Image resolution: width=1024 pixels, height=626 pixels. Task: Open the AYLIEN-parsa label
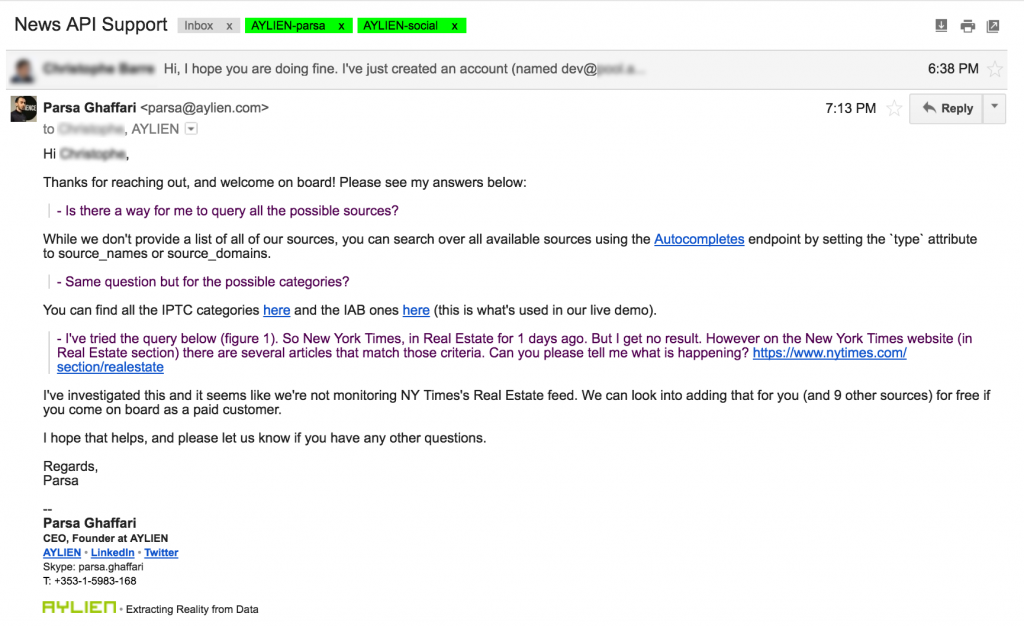coord(288,25)
